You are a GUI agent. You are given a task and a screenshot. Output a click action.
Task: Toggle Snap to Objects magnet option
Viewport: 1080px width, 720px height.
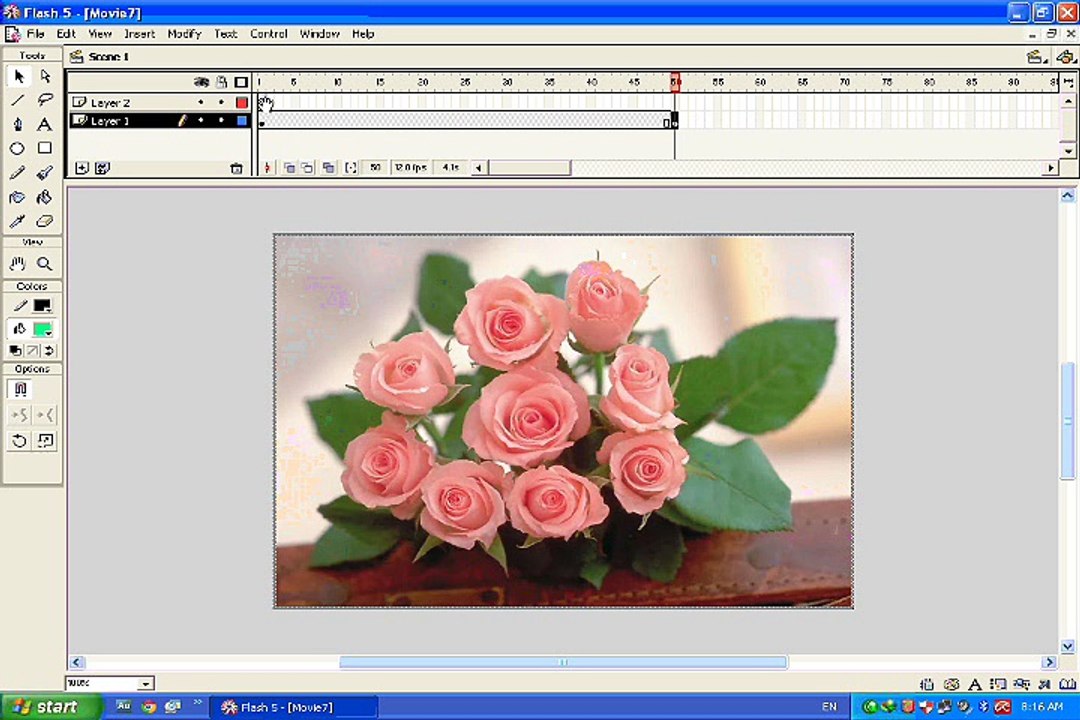click(20, 389)
